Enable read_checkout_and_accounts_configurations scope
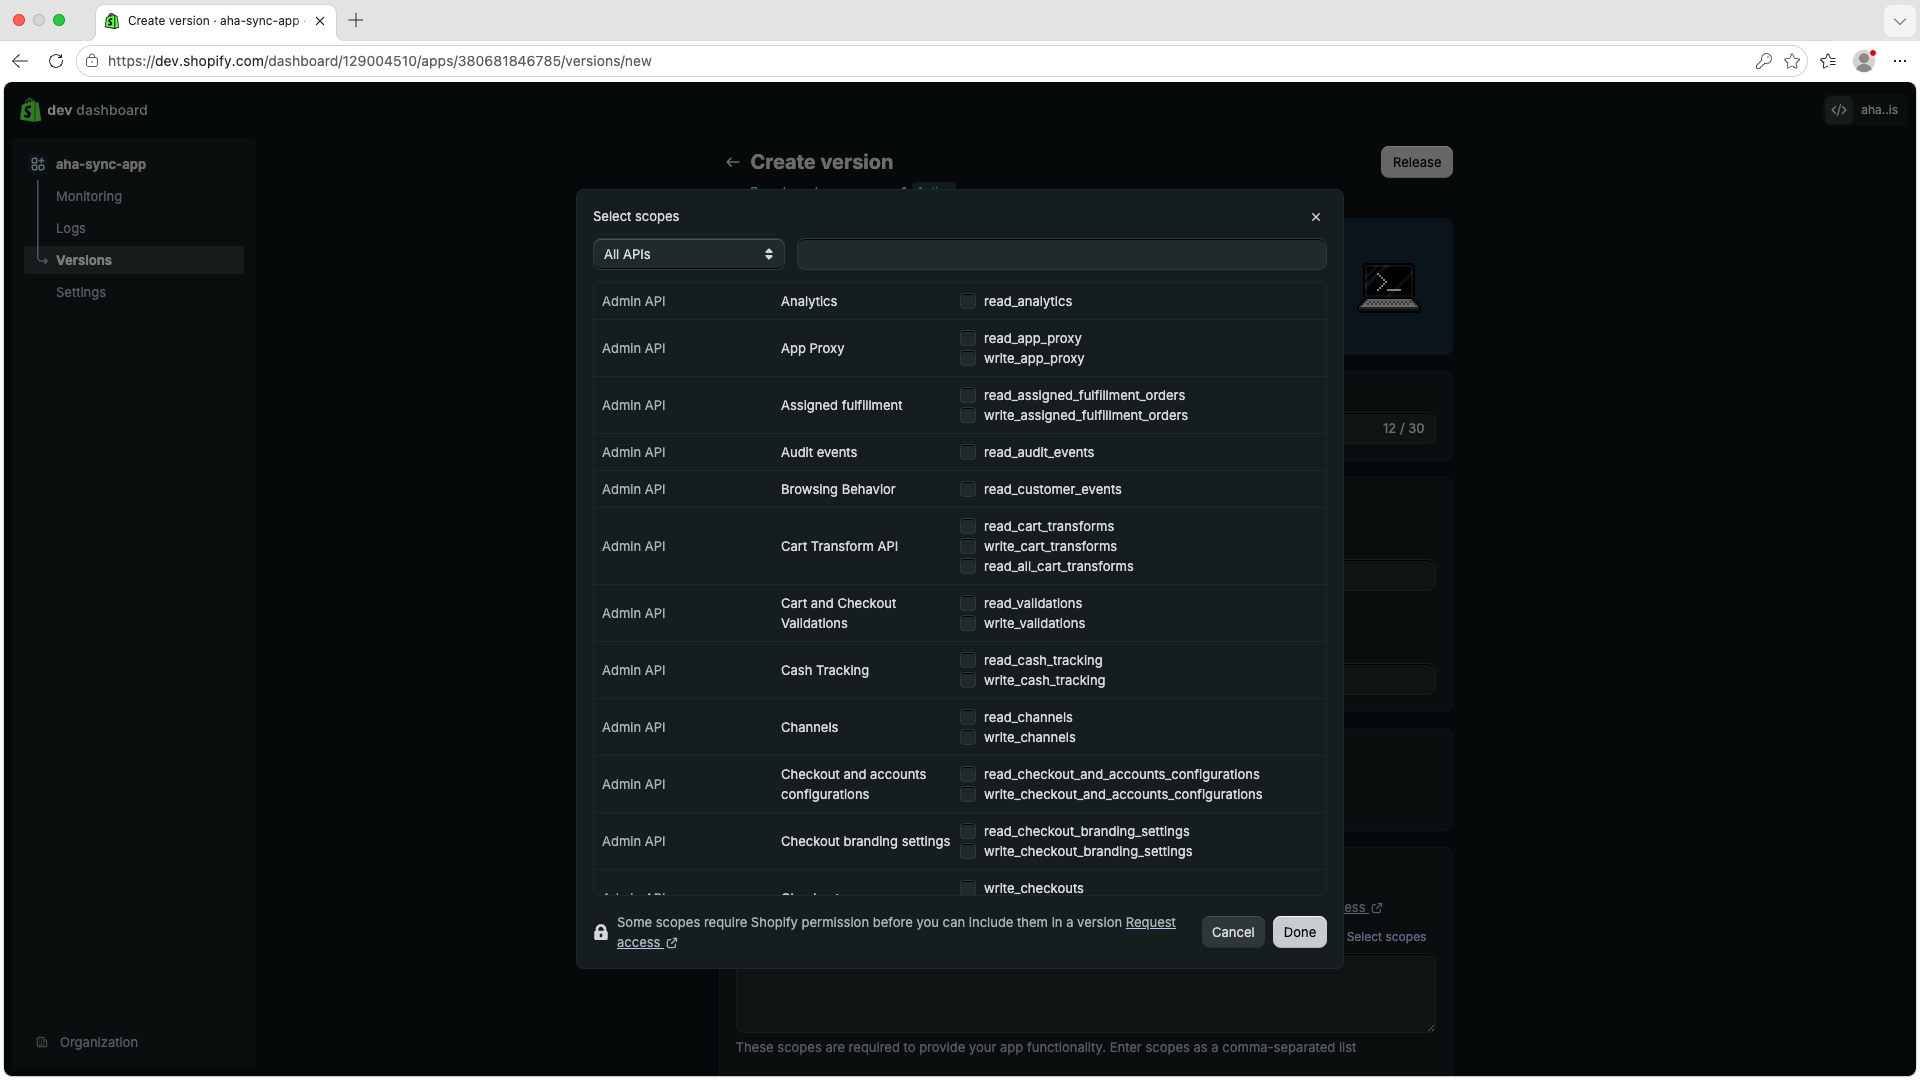The width and height of the screenshot is (1920, 1080). click(x=968, y=774)
